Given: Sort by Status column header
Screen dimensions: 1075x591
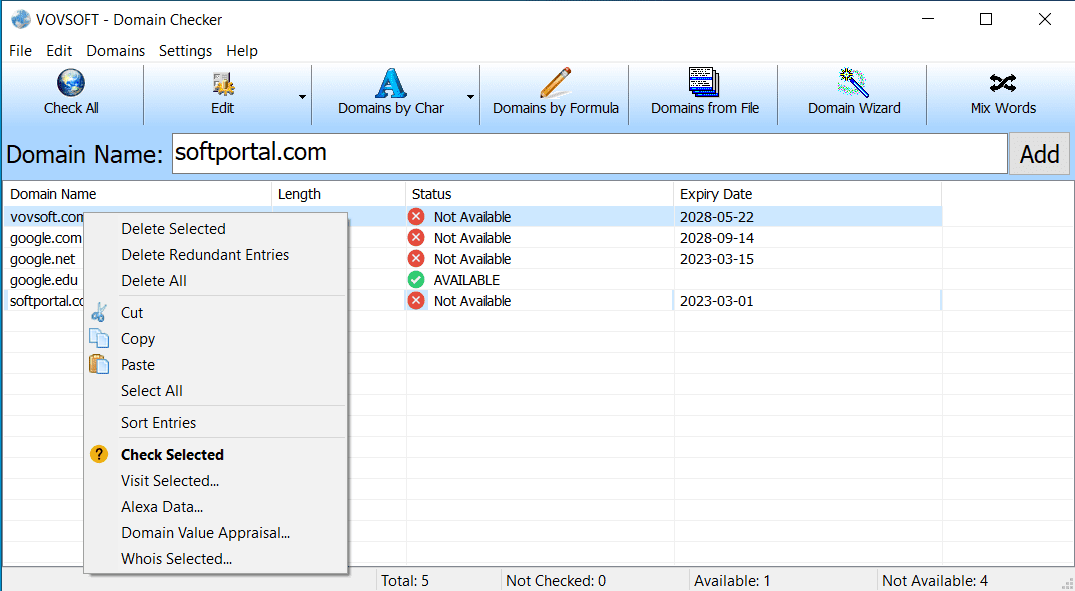Looking at the screenshot, I should click(540, 194).
